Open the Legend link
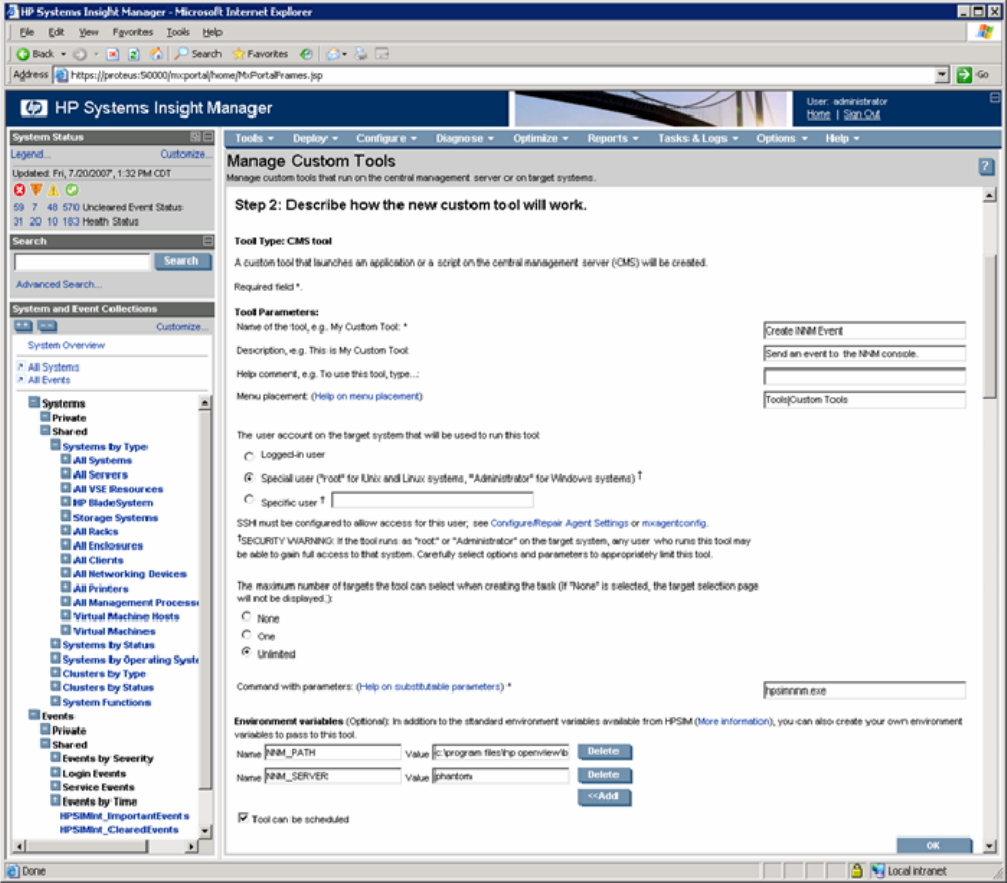 pos(30,154)
